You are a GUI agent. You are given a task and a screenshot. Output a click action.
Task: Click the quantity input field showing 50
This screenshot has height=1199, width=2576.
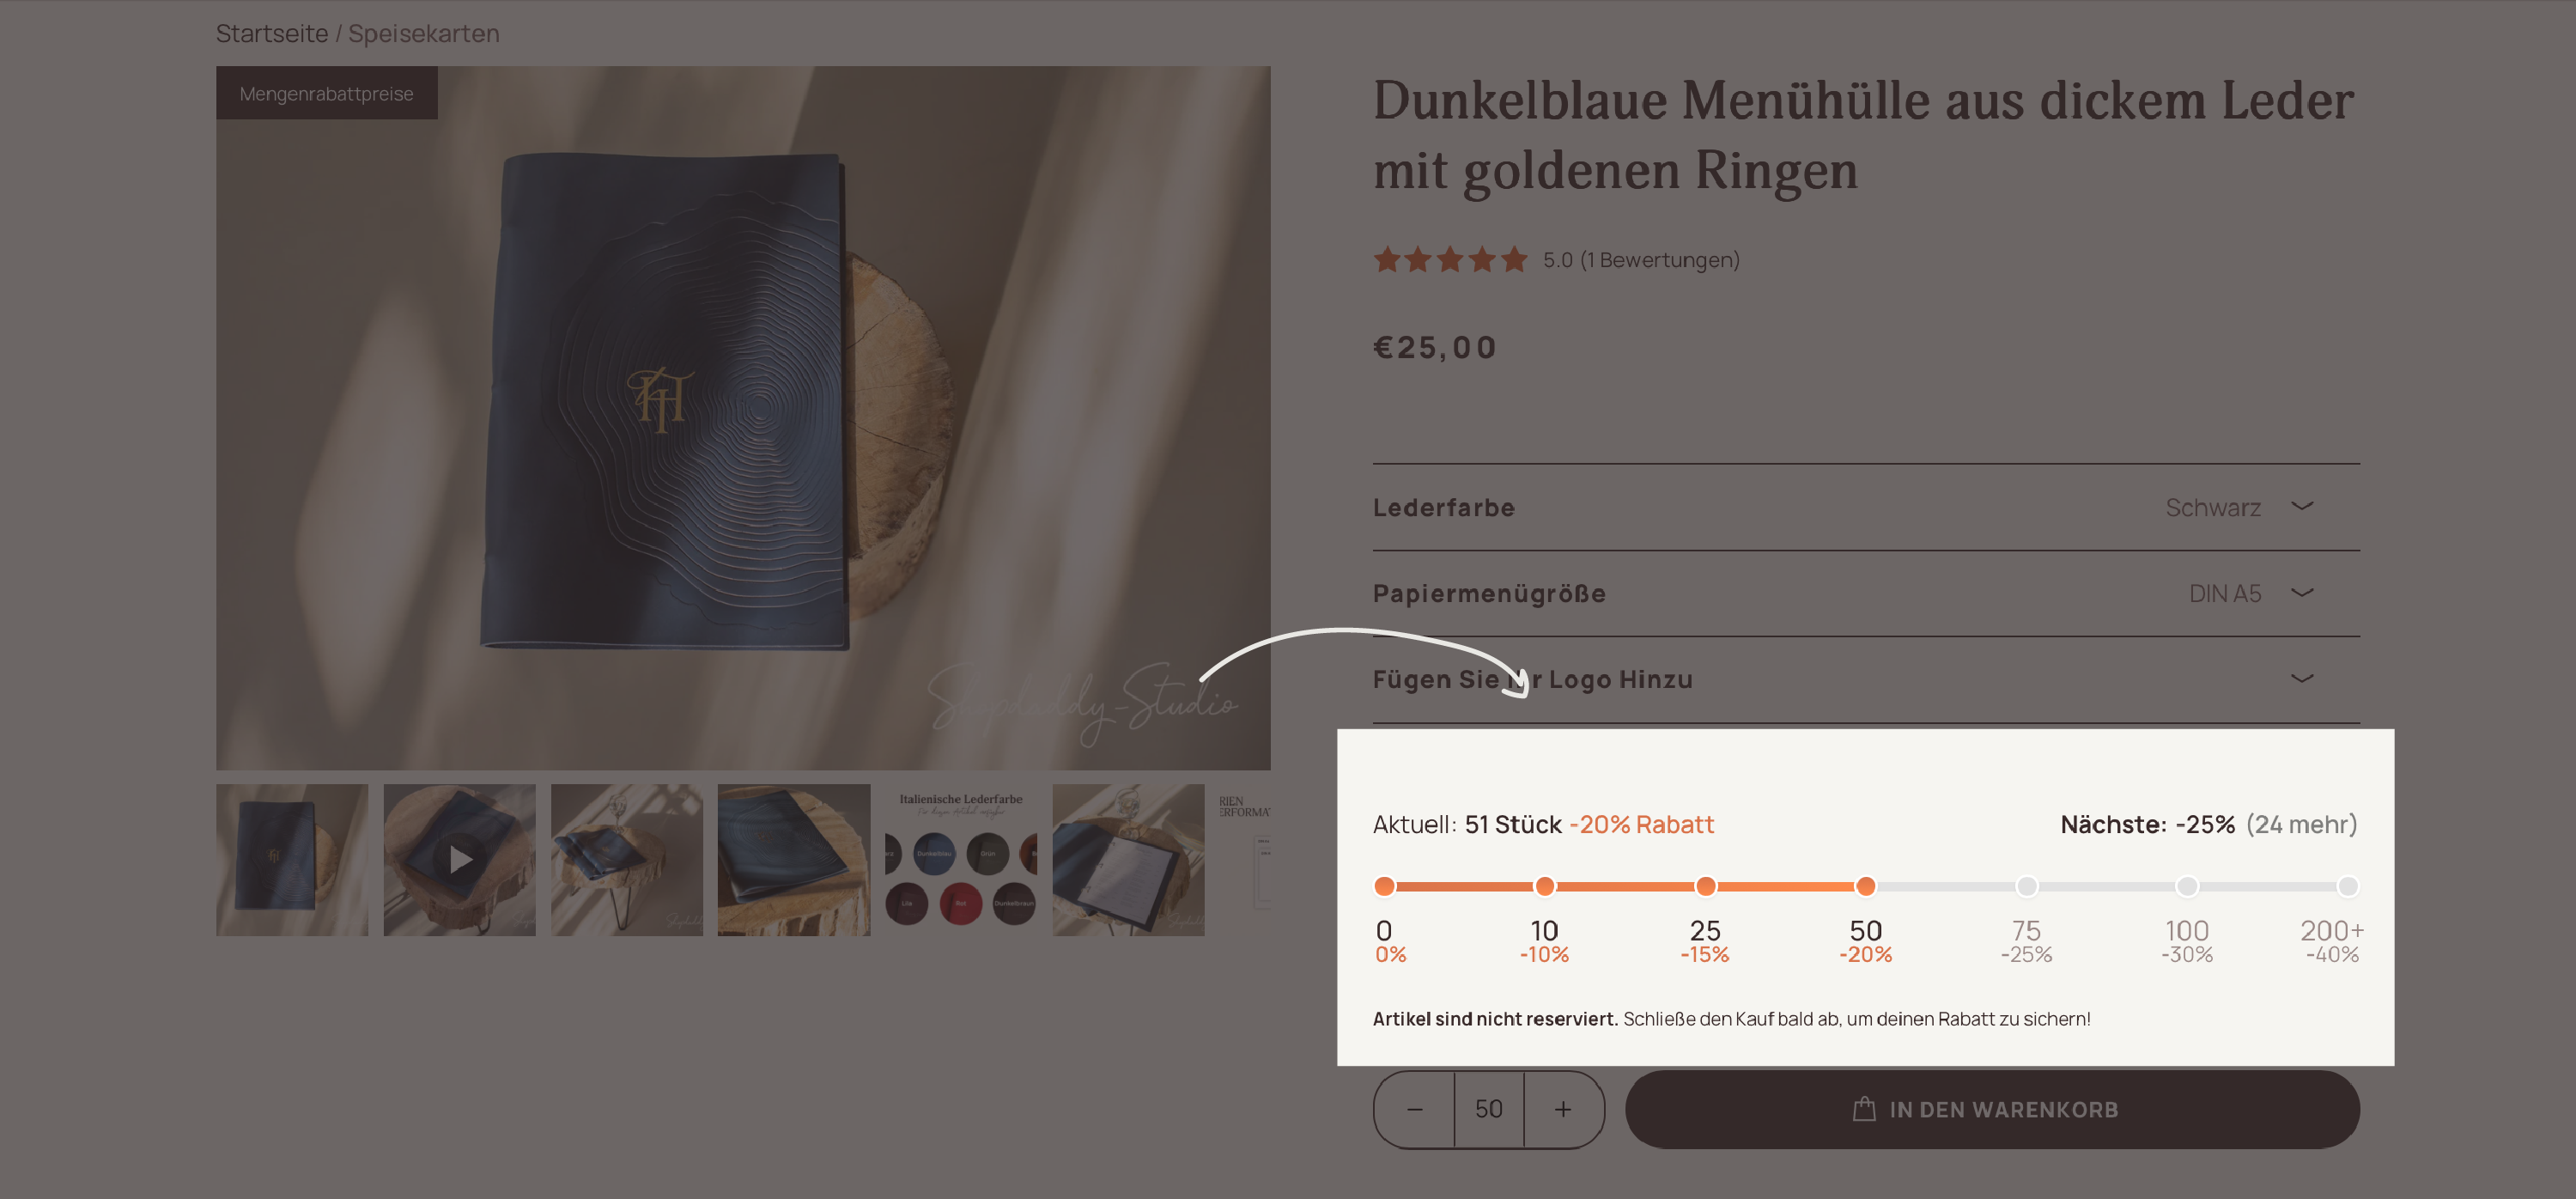coord(1489,1109)
